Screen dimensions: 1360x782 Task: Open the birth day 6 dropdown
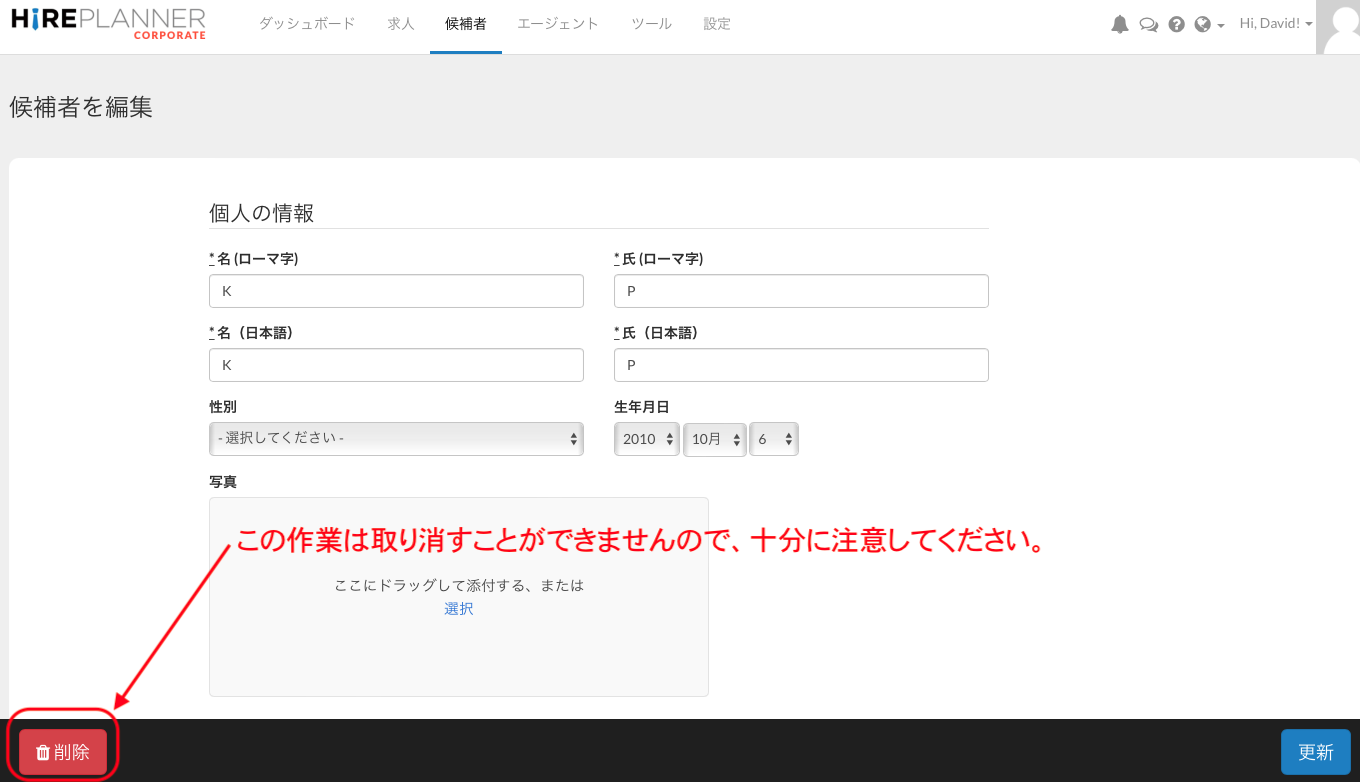pos(774,439)
